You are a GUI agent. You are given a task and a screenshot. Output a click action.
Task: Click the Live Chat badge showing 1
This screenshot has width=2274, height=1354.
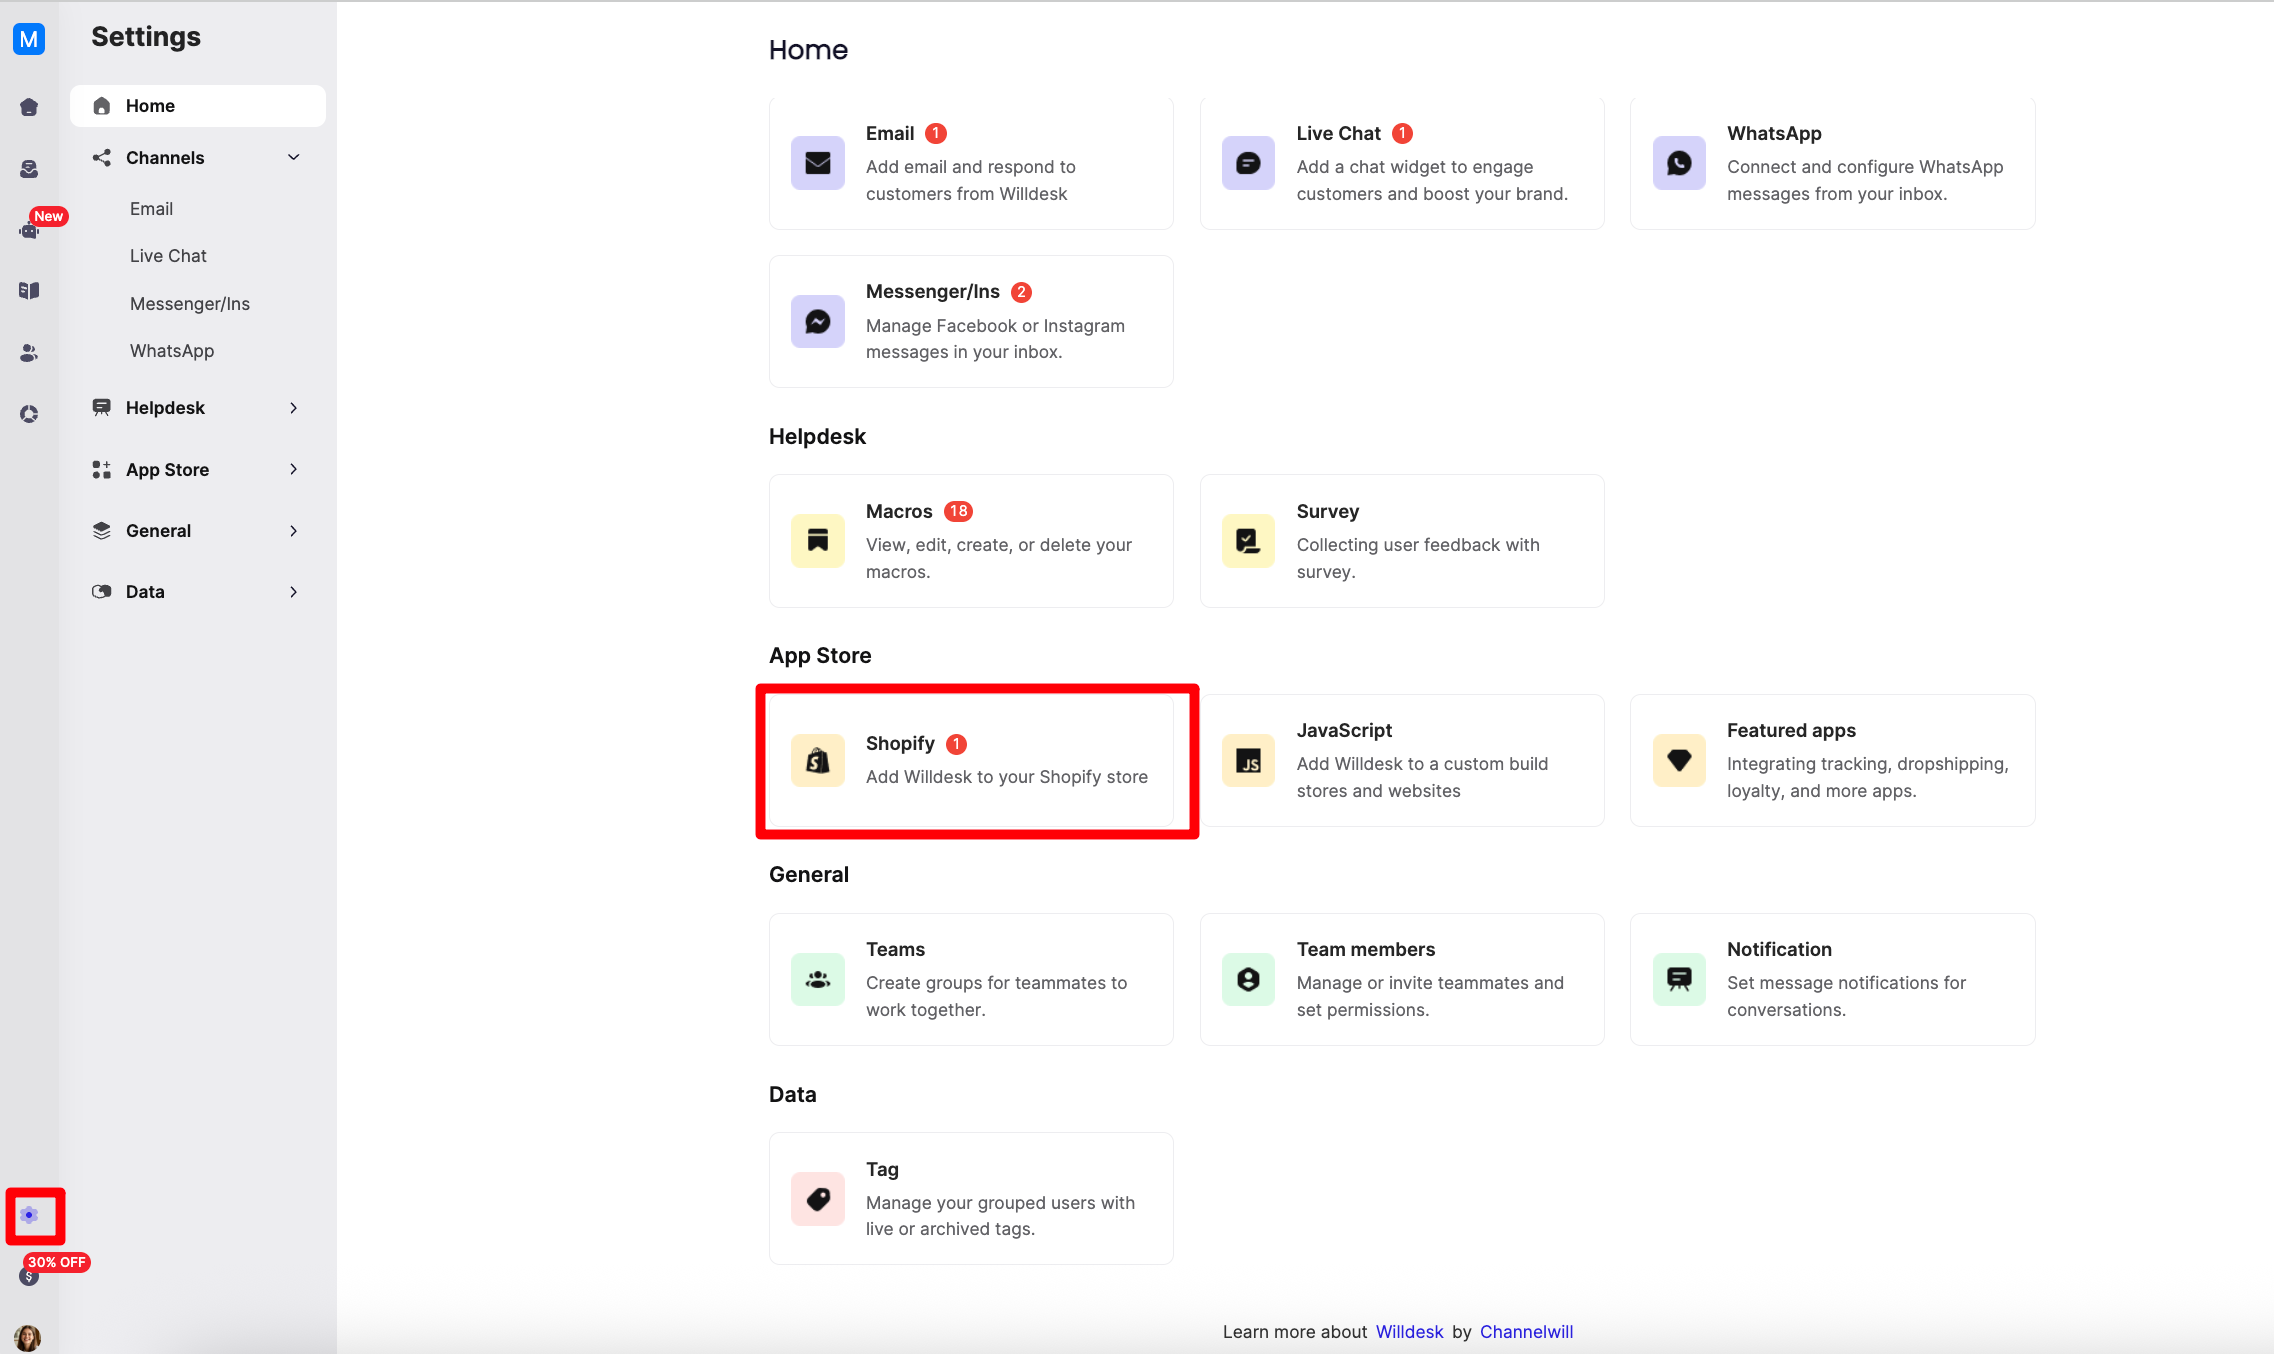pos(1403,134)
